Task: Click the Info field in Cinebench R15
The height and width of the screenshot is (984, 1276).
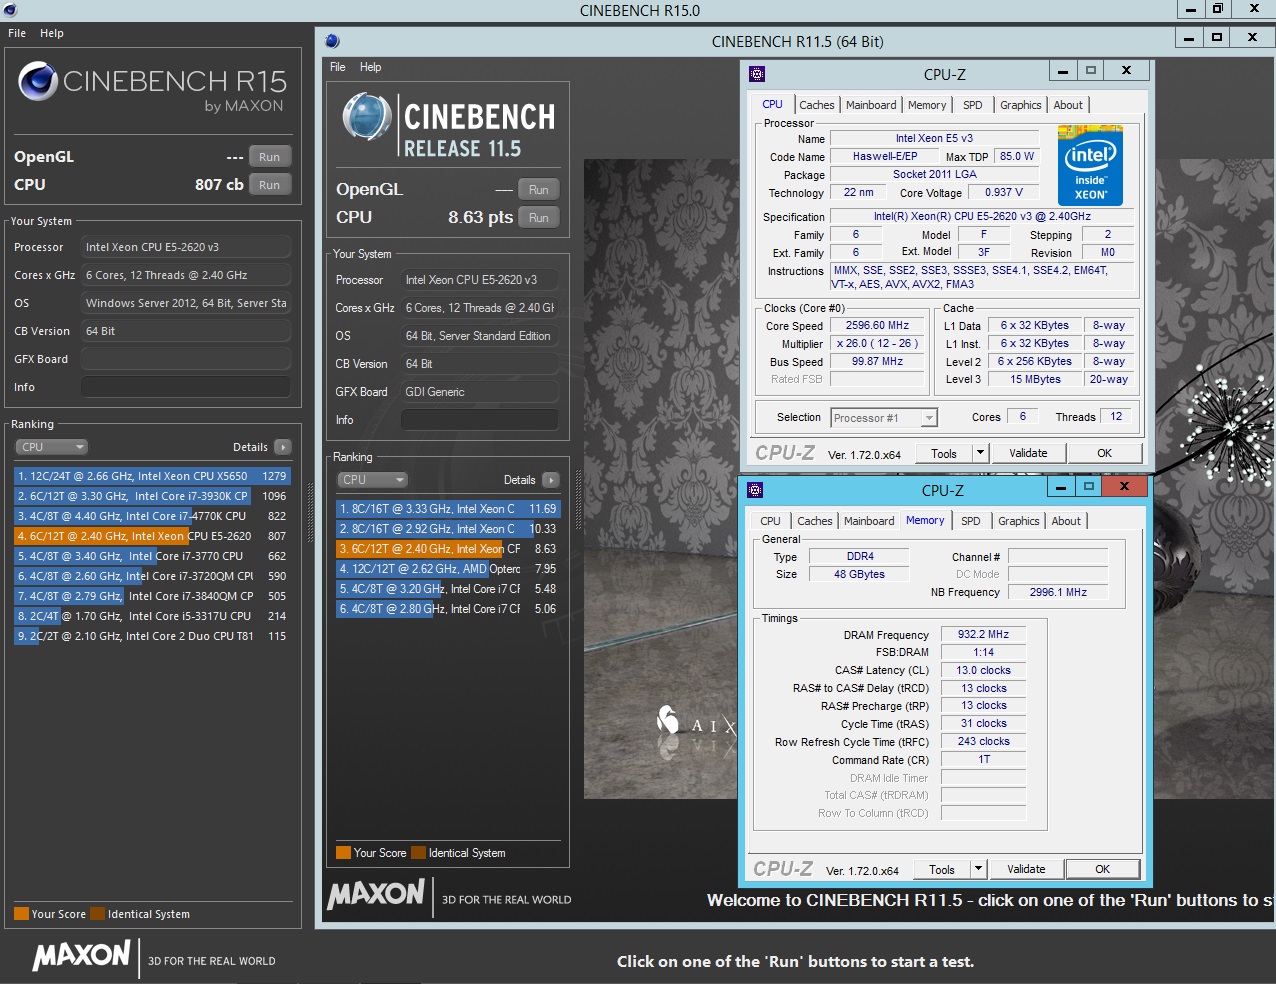Action: tap(186, 387)
